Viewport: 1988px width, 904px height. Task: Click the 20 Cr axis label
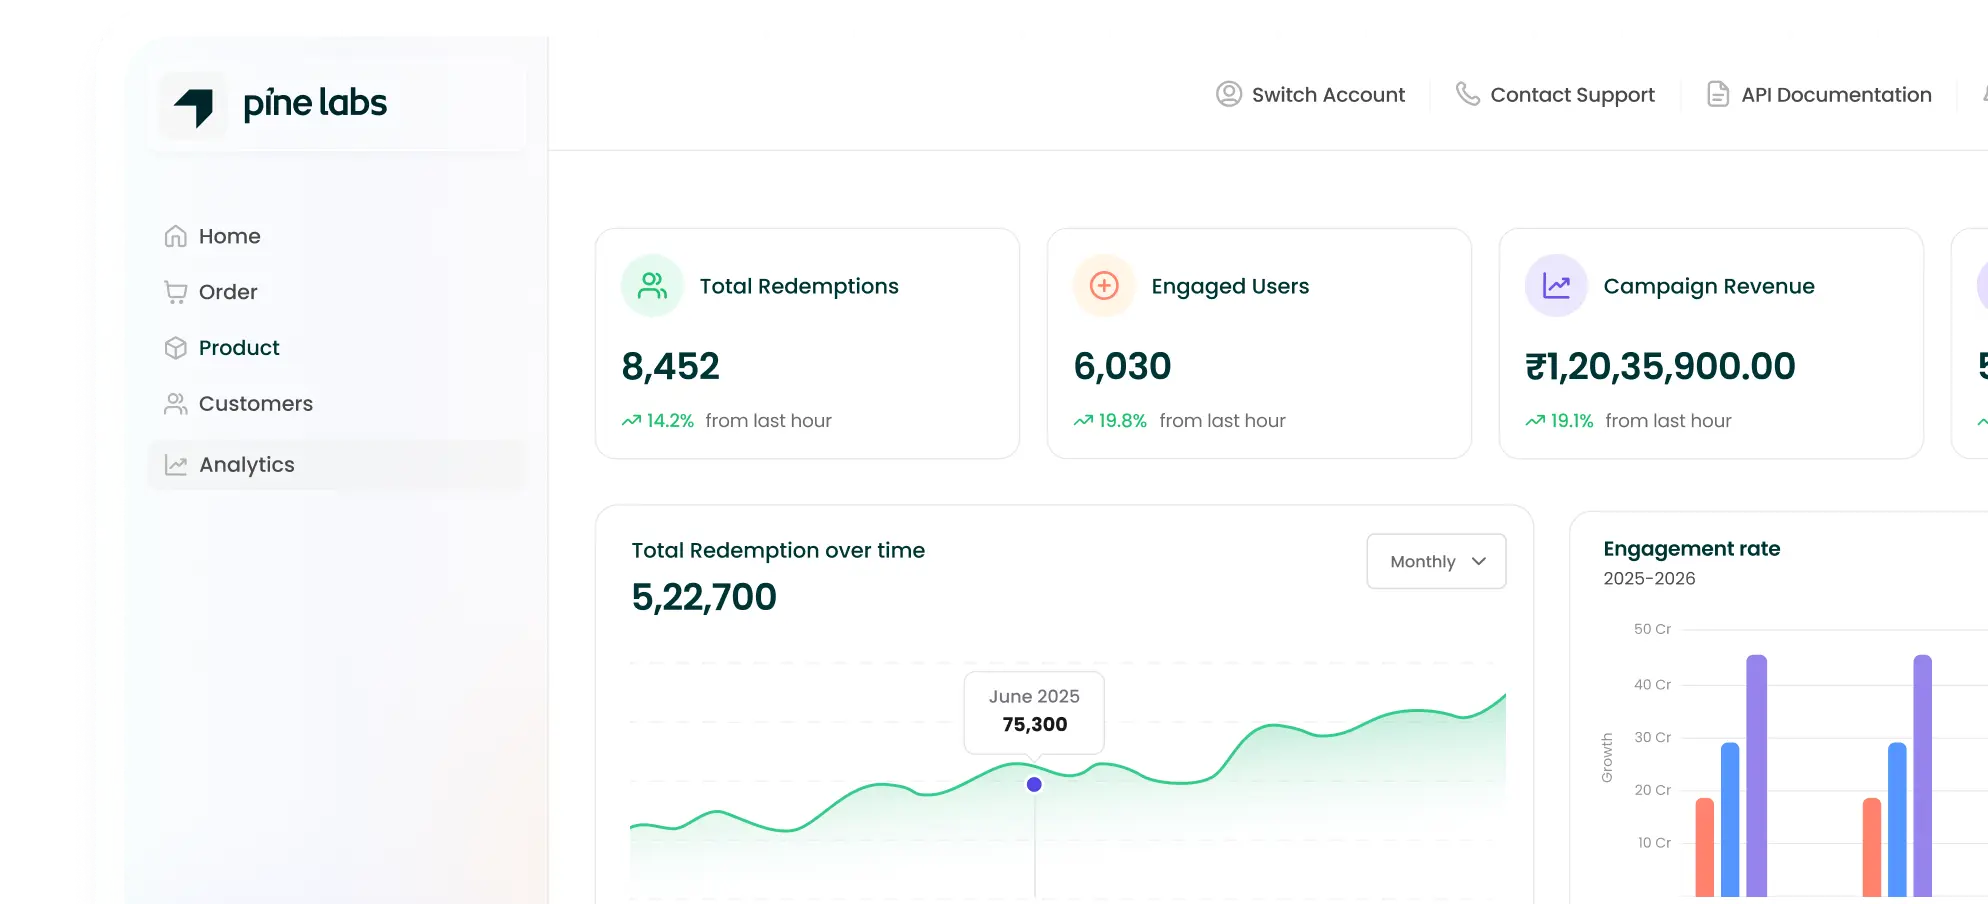(x=1652, y=790)
